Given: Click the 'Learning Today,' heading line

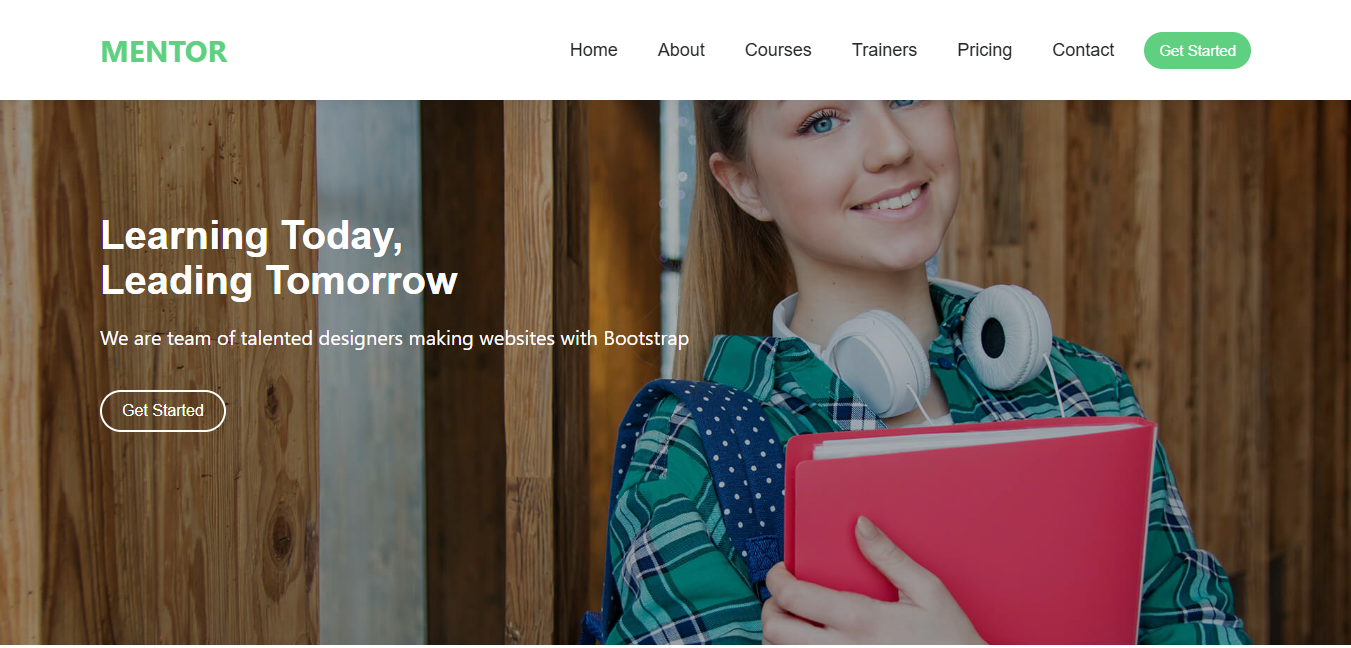Looking at the screenshot, I should (252, 236).
